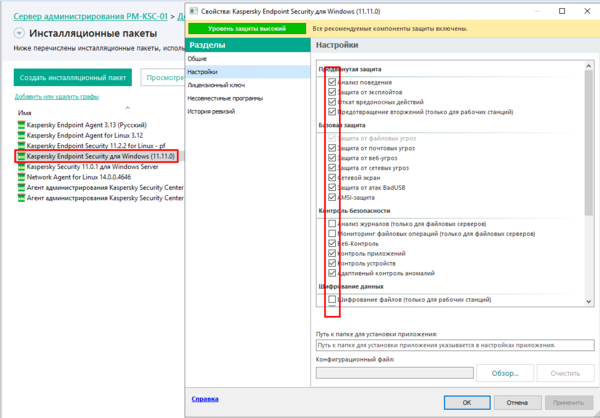600x418 pixels.
Task: Select Network Agent for Linux 14.0.0.4646 package
Action: click(x=79, y=177)
